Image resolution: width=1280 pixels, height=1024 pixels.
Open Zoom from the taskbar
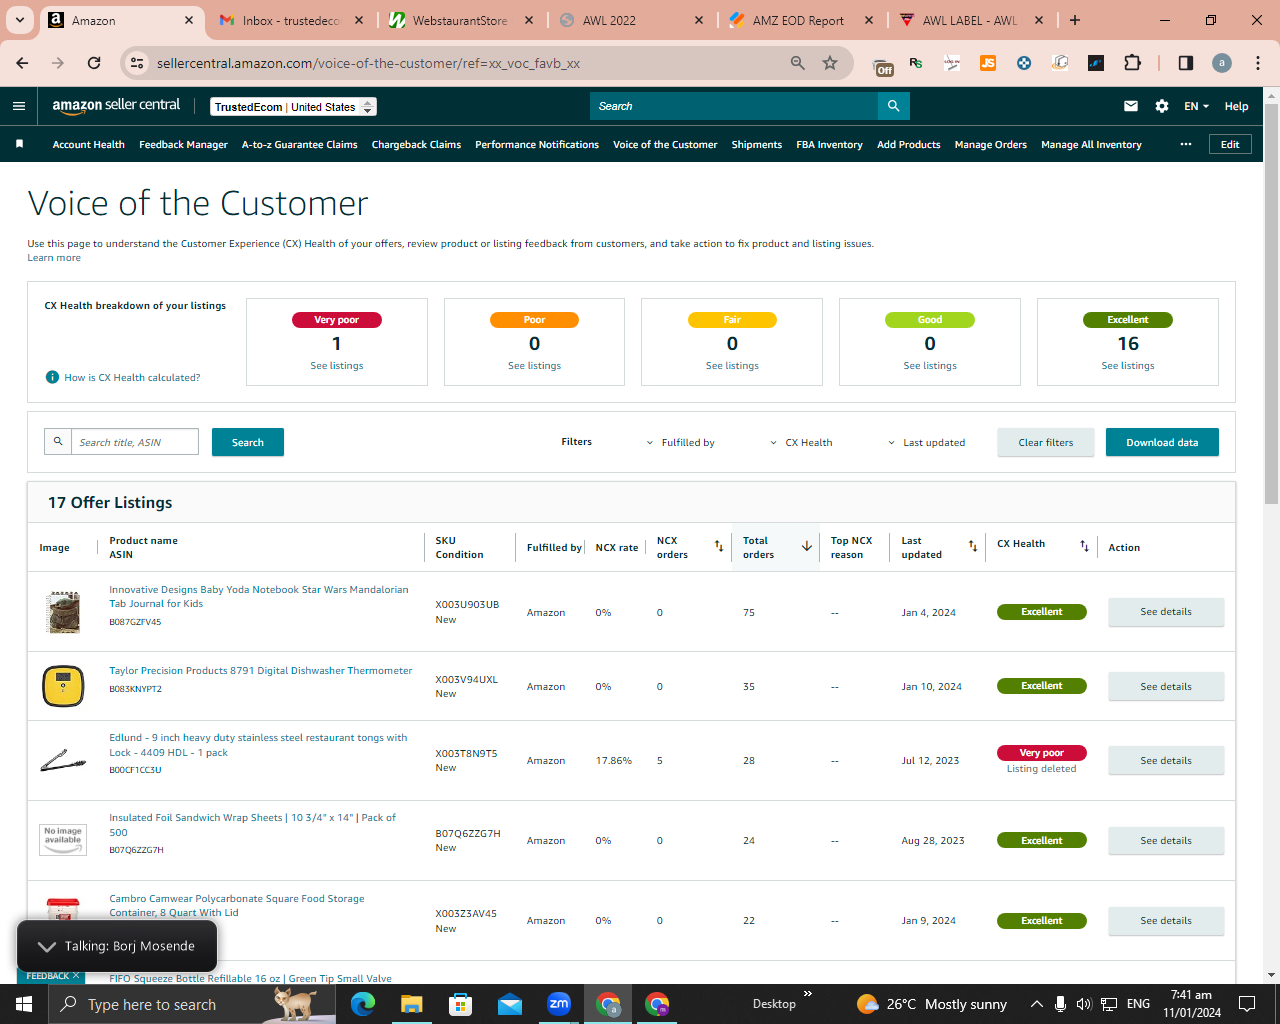[x=559, y=1004]
